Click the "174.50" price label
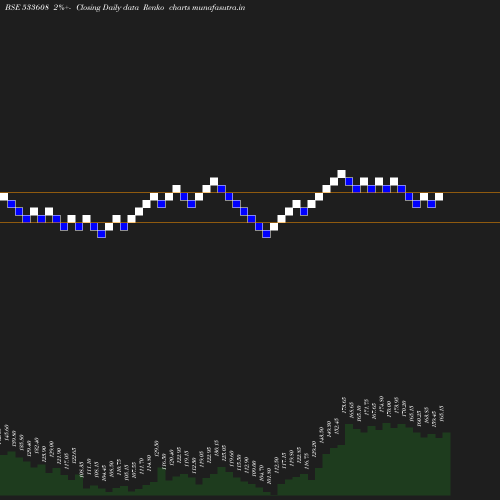The height and width of the screenshot is (500, 500). [382, 404]
